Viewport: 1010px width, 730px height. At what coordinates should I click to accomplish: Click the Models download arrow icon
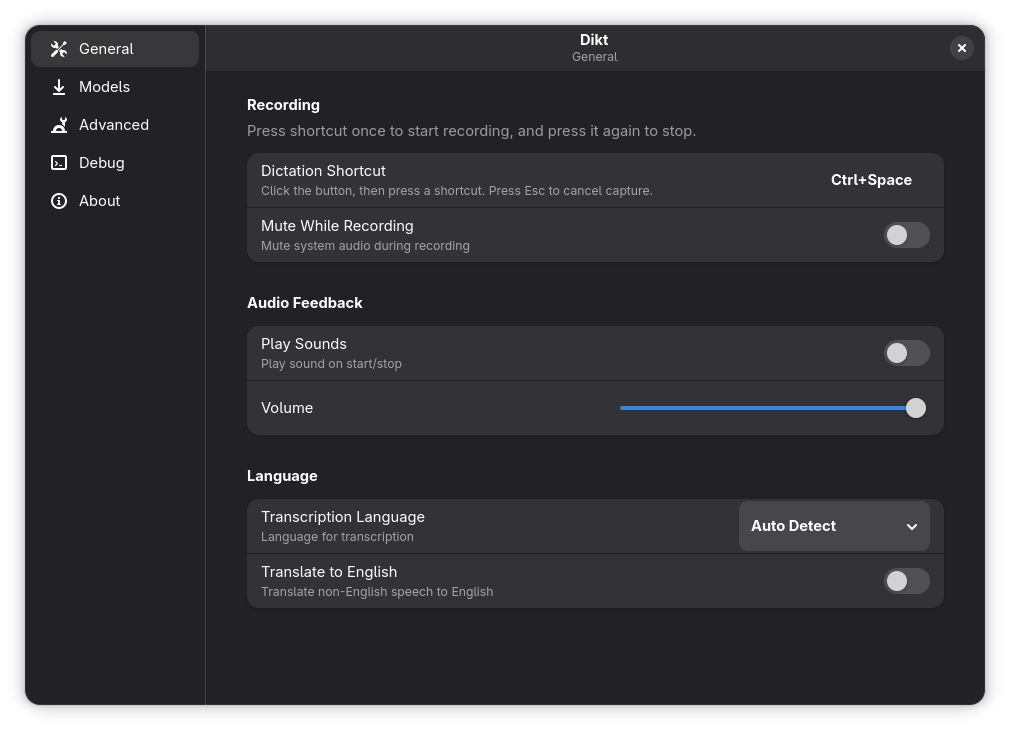point(59,87)
